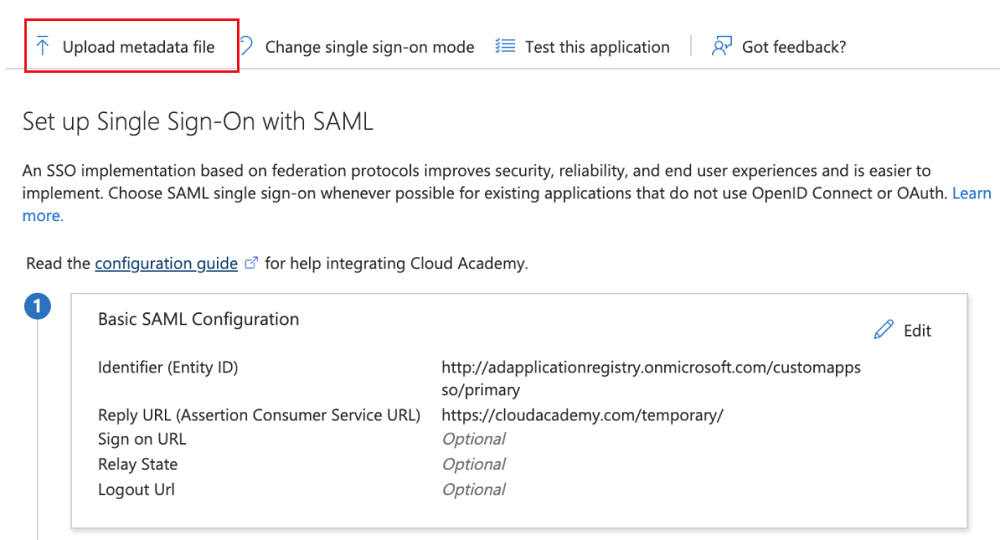Click the Optional value for Logout Url
This screenshot has width=1000, height=540.
(x=473, y=489)
